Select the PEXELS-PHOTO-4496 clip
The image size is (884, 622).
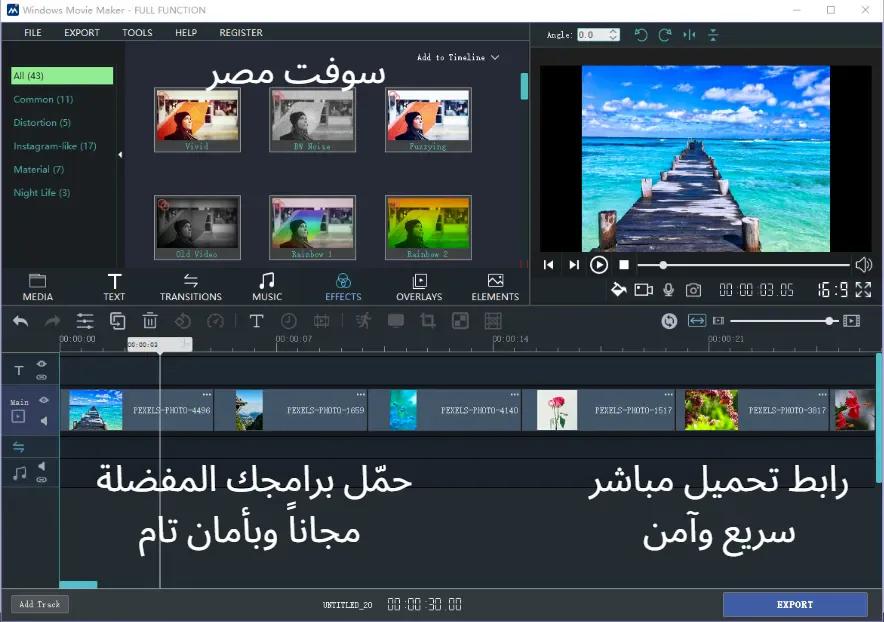(137, 410)
